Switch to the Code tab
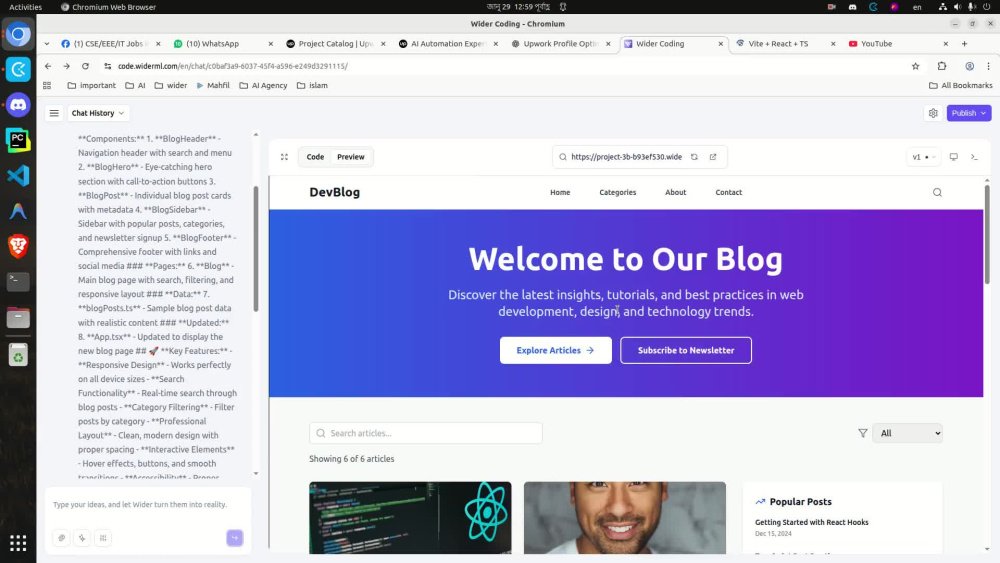Screen dimensions: 1000x563 click(315, 157)
